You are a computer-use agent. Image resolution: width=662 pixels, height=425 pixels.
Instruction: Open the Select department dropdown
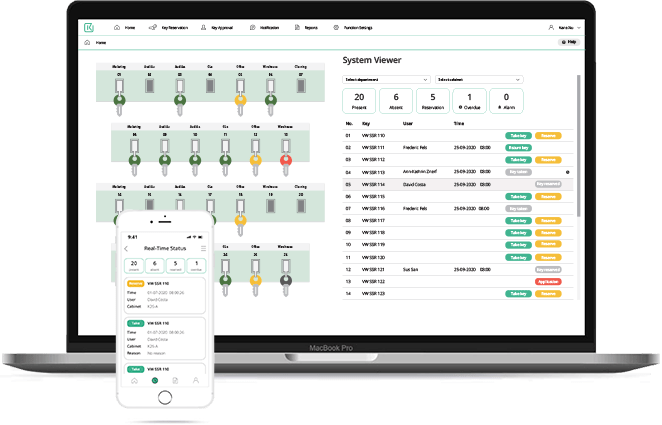point(386,79)
